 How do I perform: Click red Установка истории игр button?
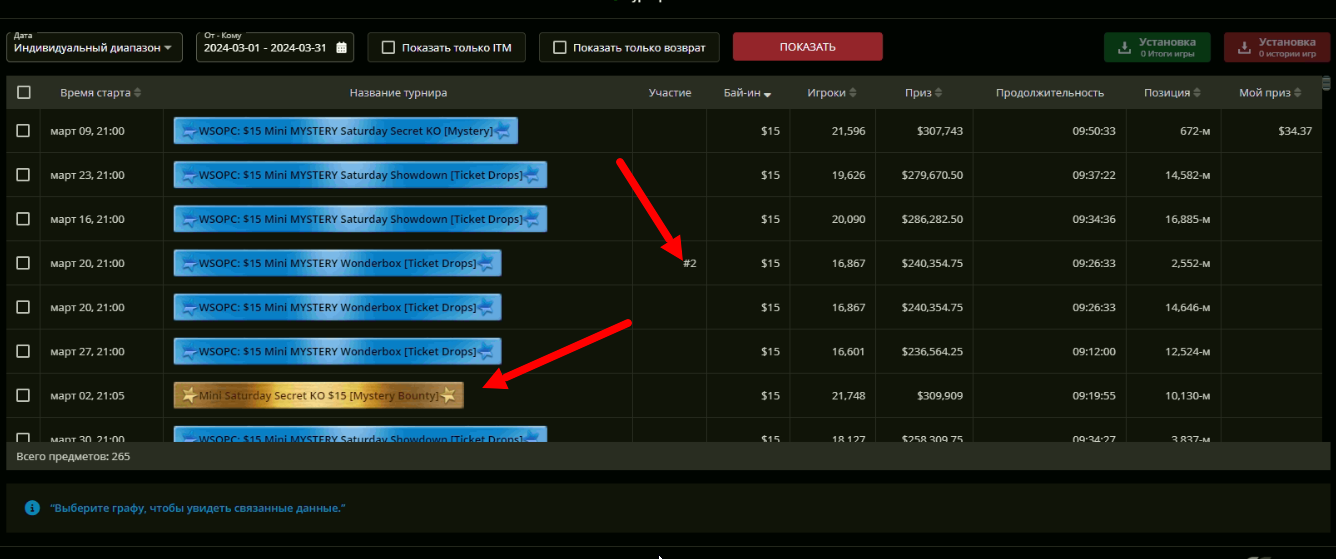[1277, 47]
